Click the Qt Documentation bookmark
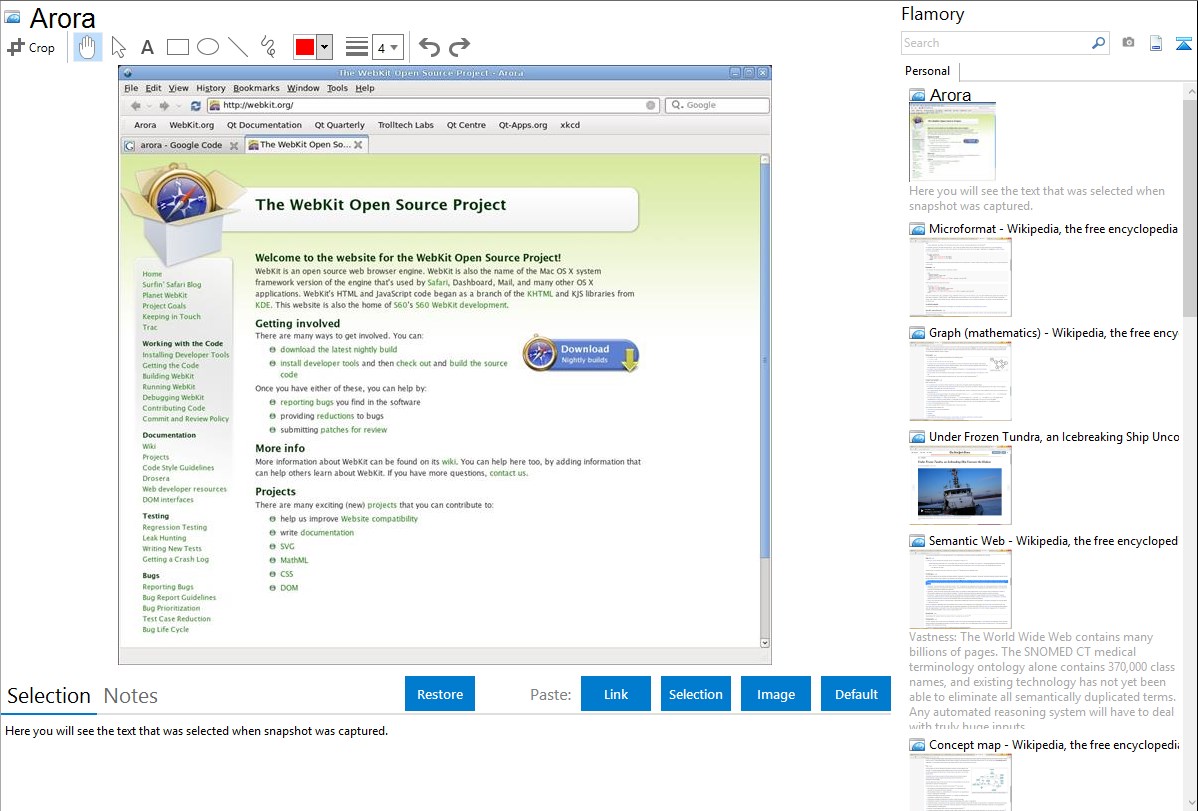The height and width of the screenshot is (811, 1198). click(264, 125)
